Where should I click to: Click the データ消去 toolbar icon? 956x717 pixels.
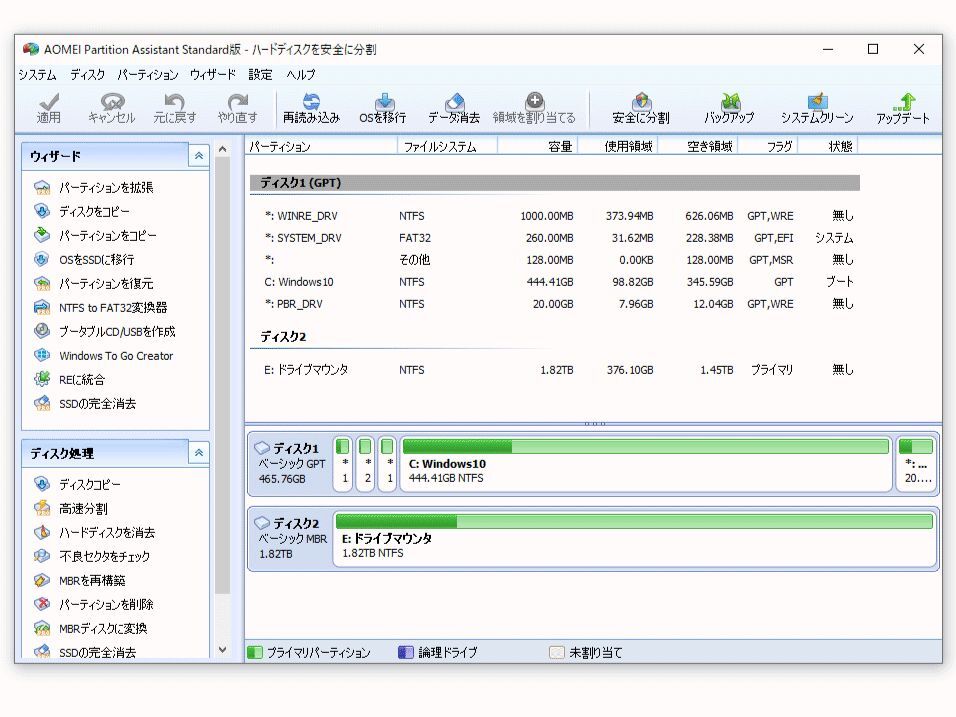tap(454, 109)
